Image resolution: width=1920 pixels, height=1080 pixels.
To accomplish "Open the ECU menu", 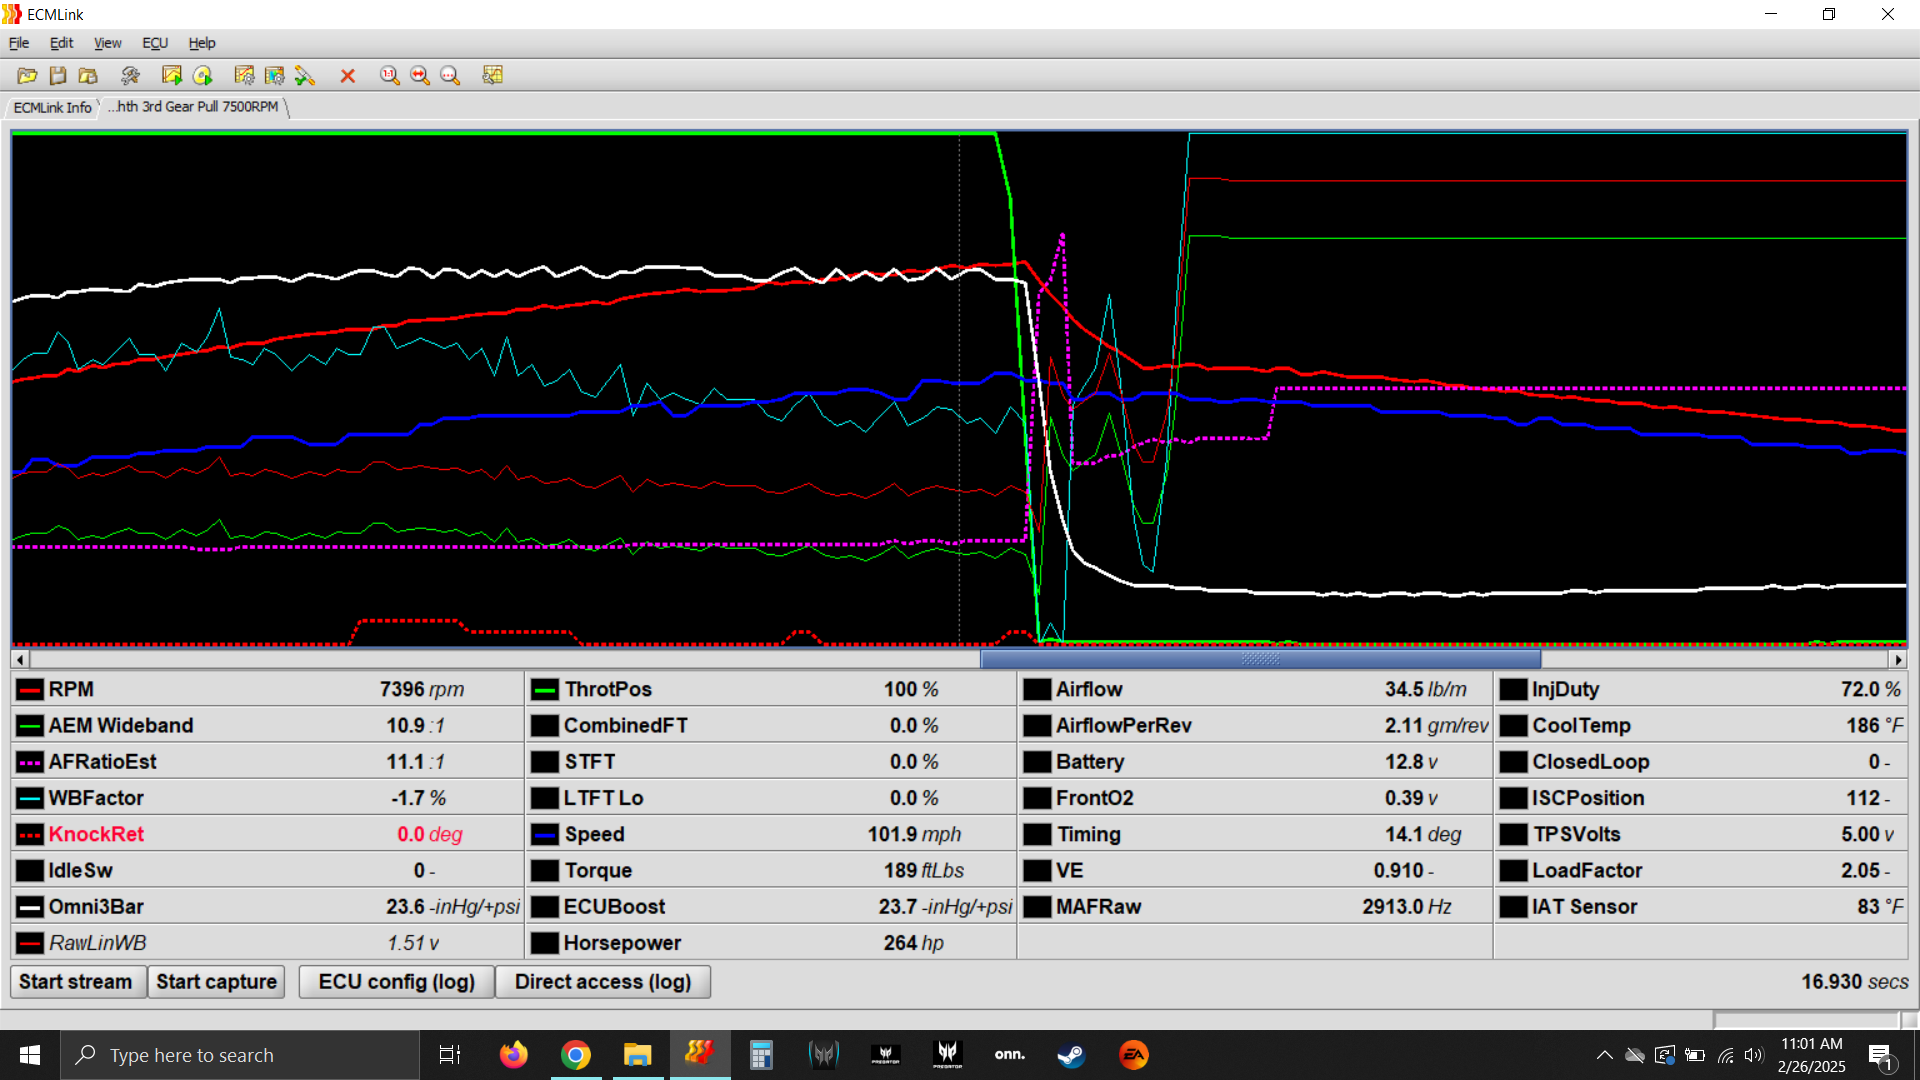I will pos(155,43).
